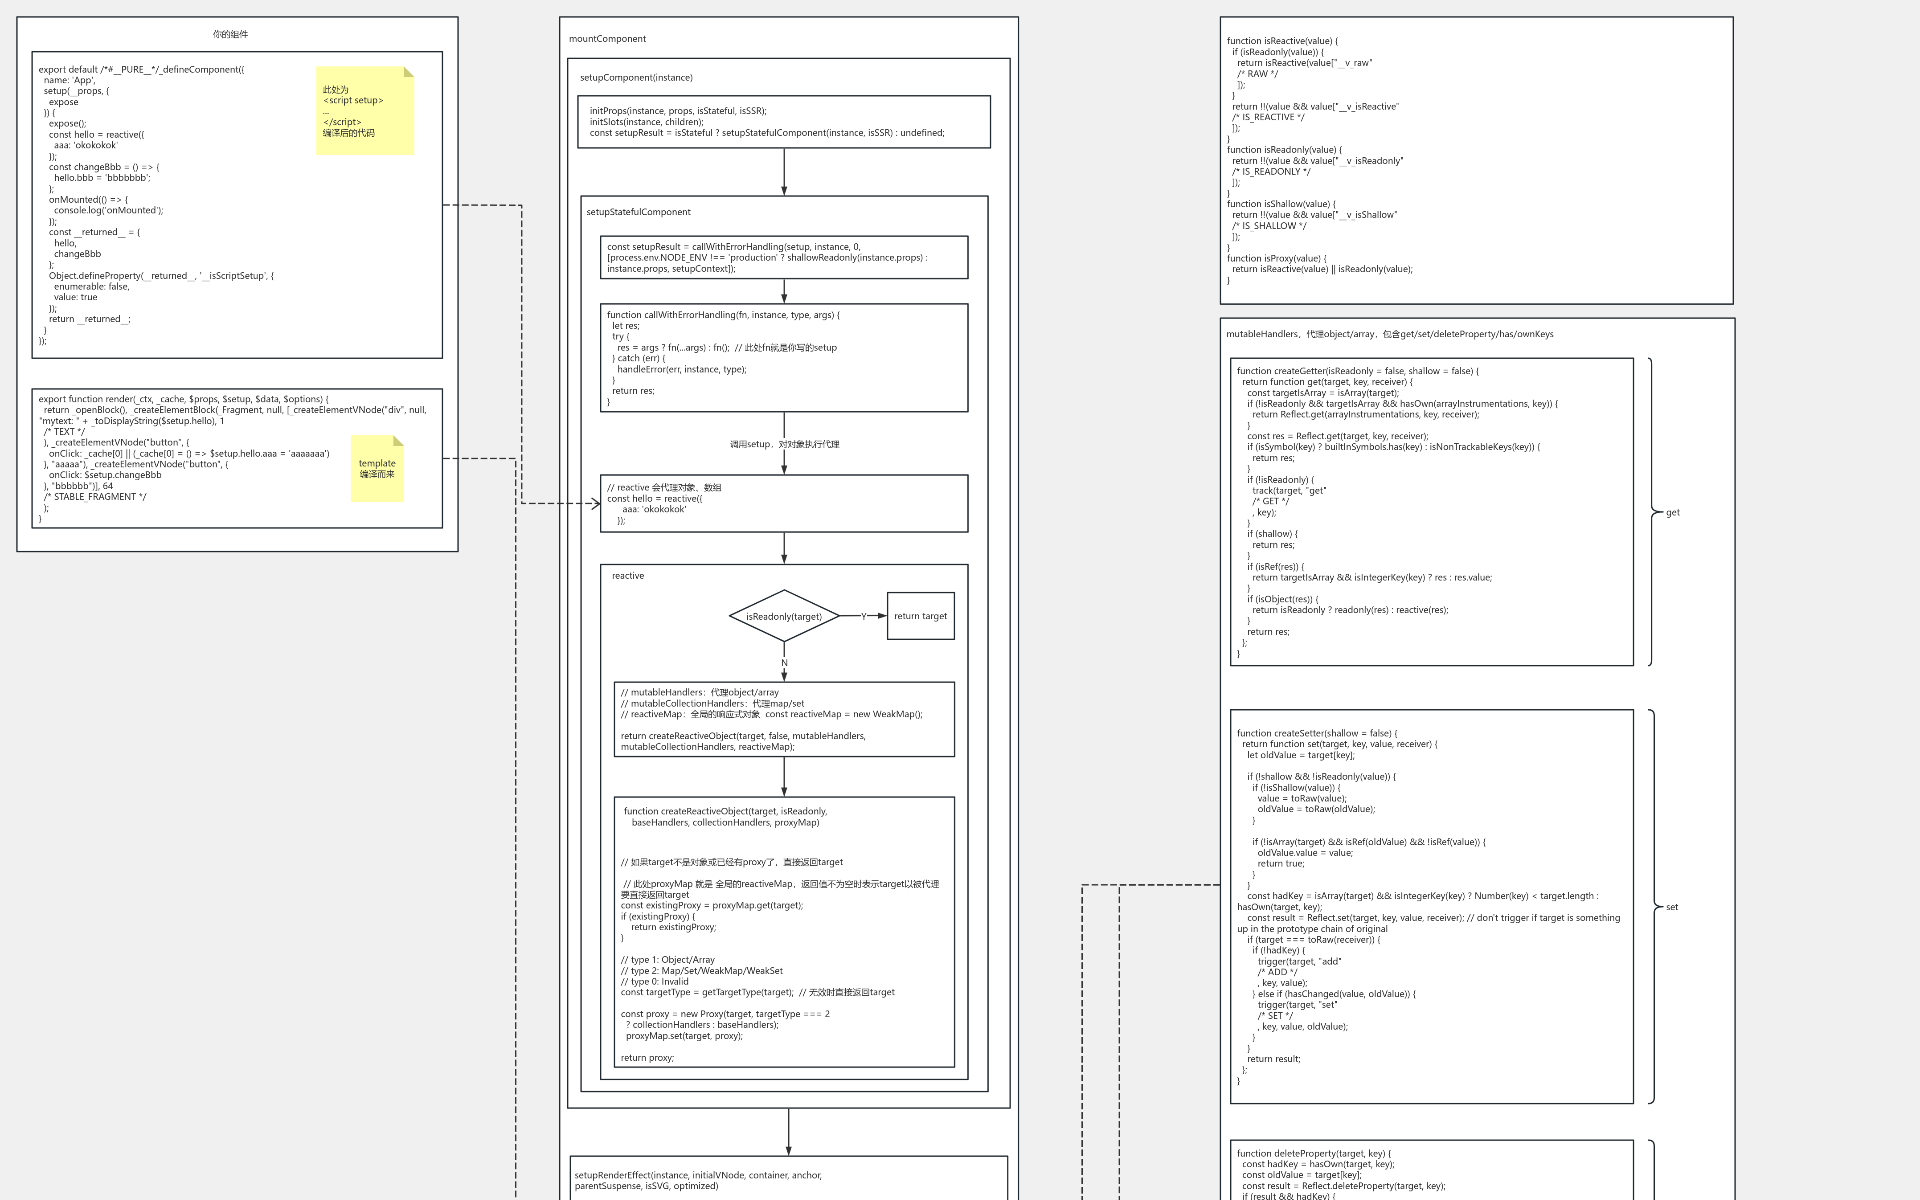Click the 'set' curly brace label
This screenshot has width=1920, height=1200.
pyautogui.click(x=1672, y=907)
